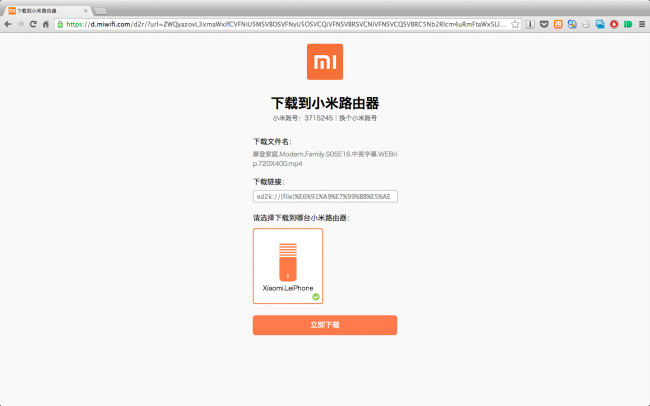Image resolution: width=650 pixels, height=406 pixels.
Task: Click the blue magnifier extension icon
Action: tap(572, 24)
